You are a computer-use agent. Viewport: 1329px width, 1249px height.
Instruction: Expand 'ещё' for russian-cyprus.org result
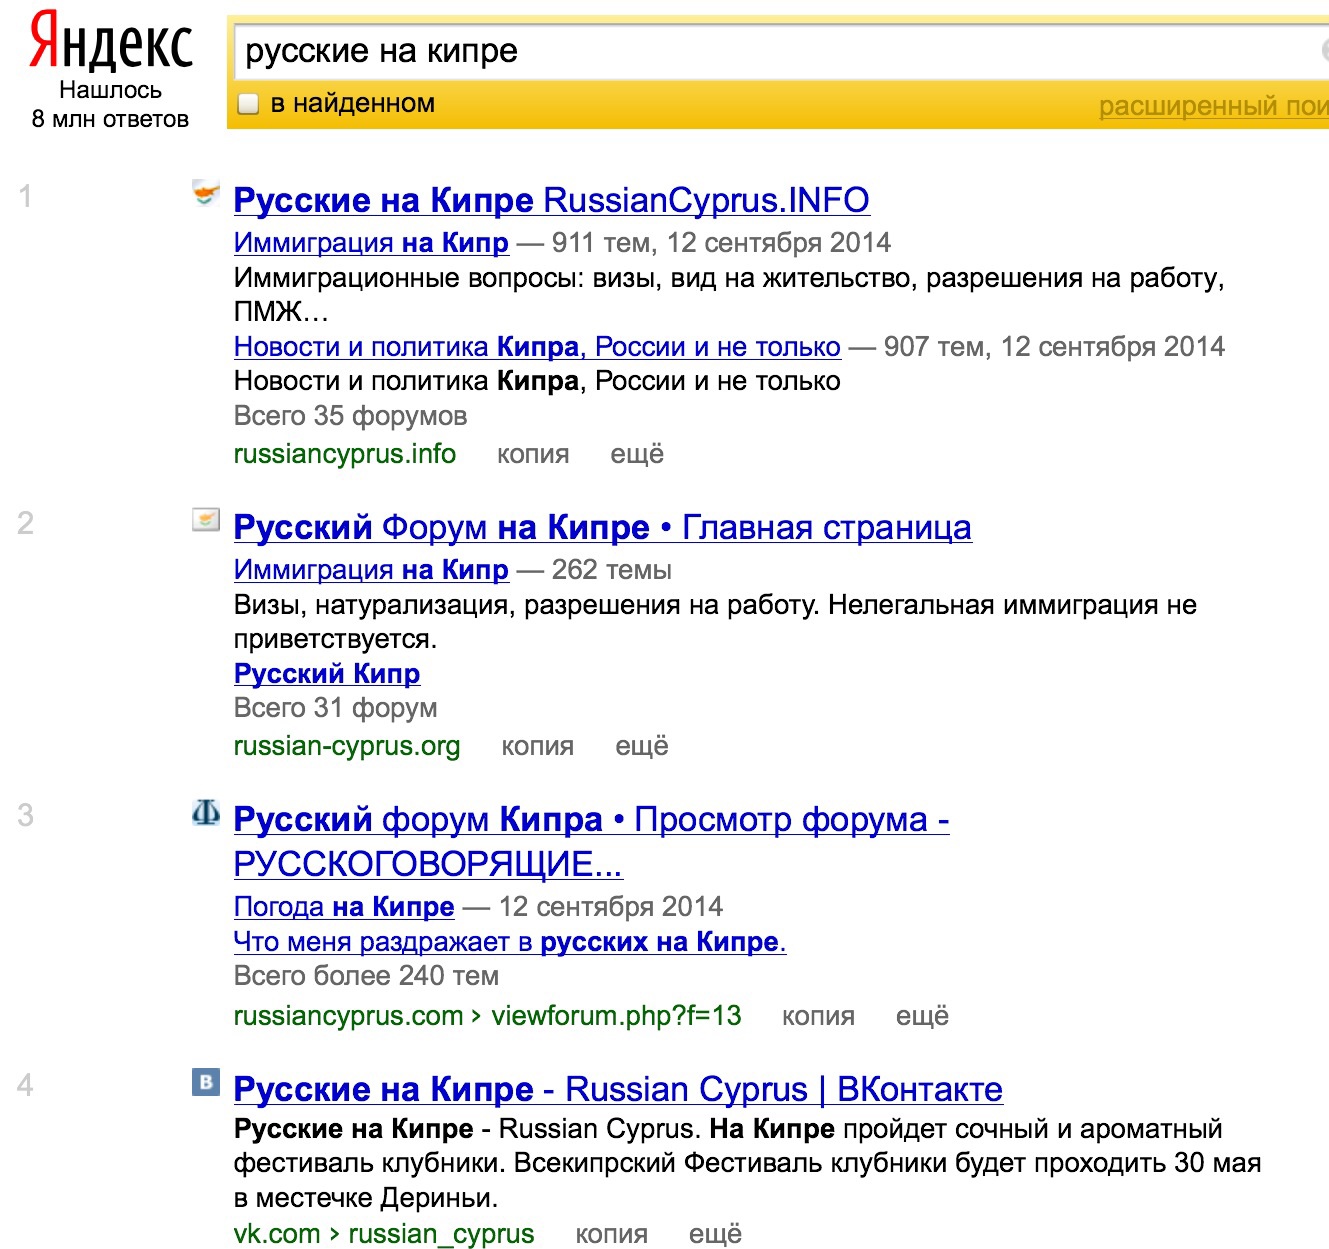642,746
